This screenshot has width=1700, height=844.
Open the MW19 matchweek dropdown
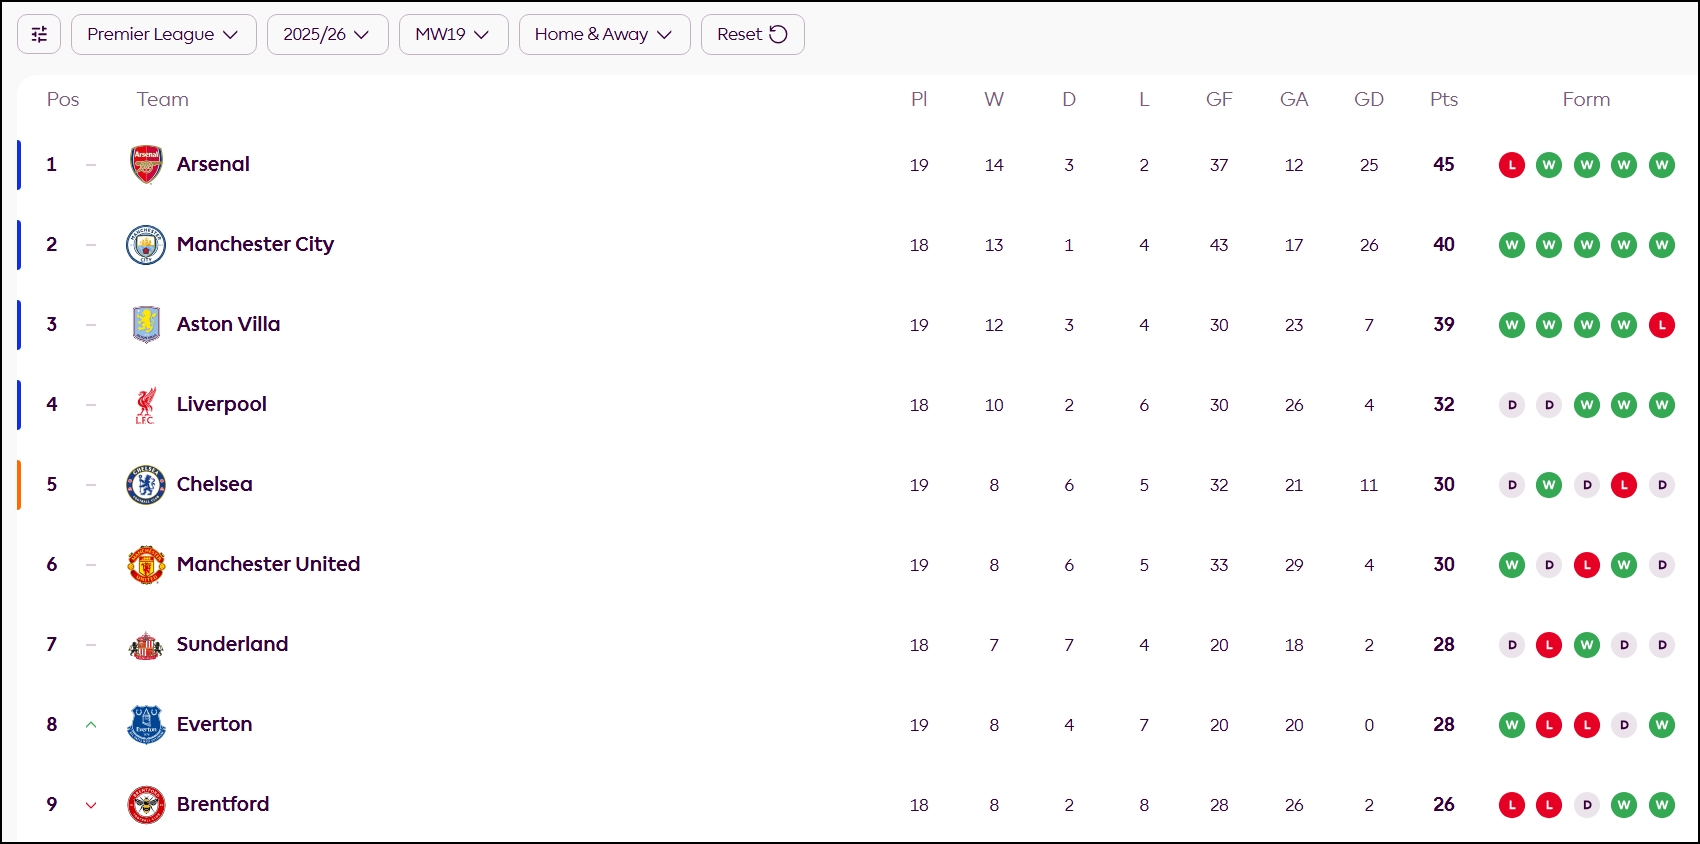[453, 34]
